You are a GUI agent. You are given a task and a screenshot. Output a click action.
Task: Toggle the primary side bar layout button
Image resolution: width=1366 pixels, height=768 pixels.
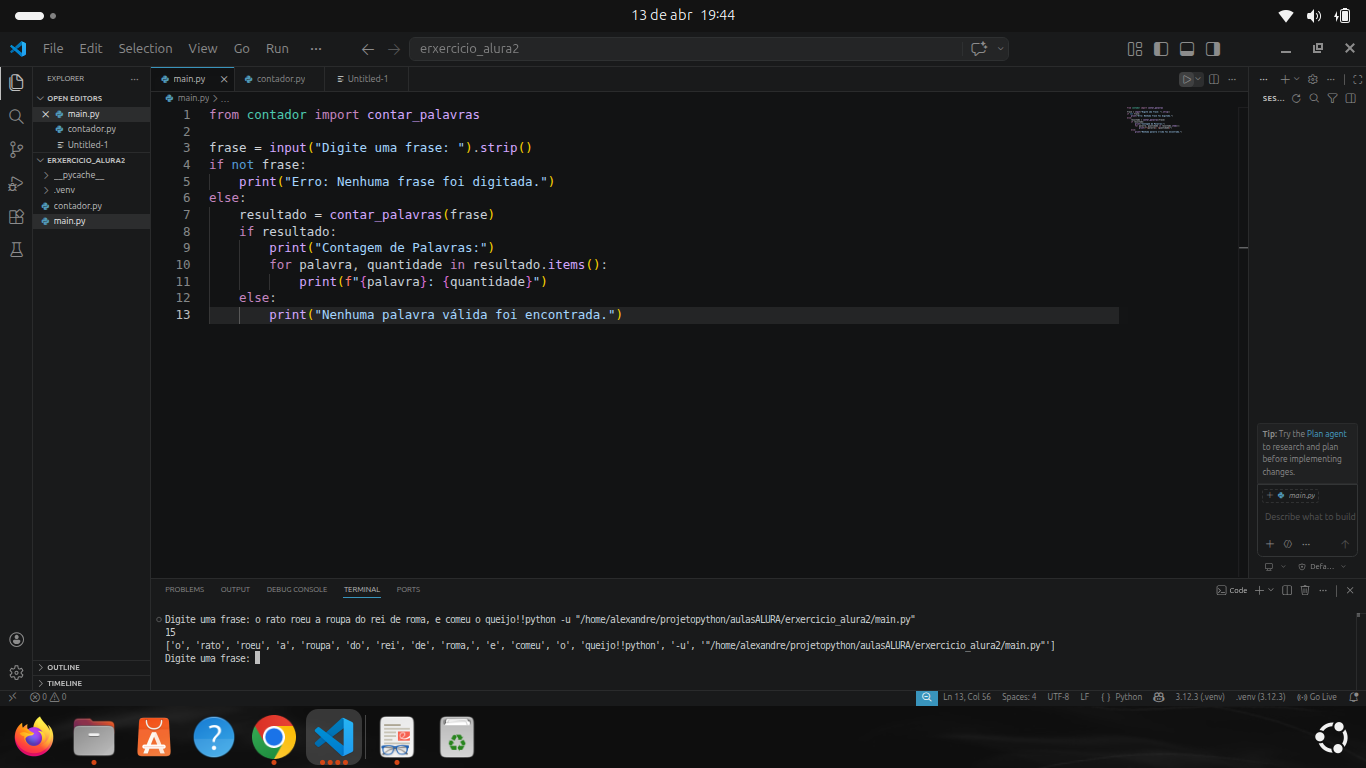(1161, 49)
